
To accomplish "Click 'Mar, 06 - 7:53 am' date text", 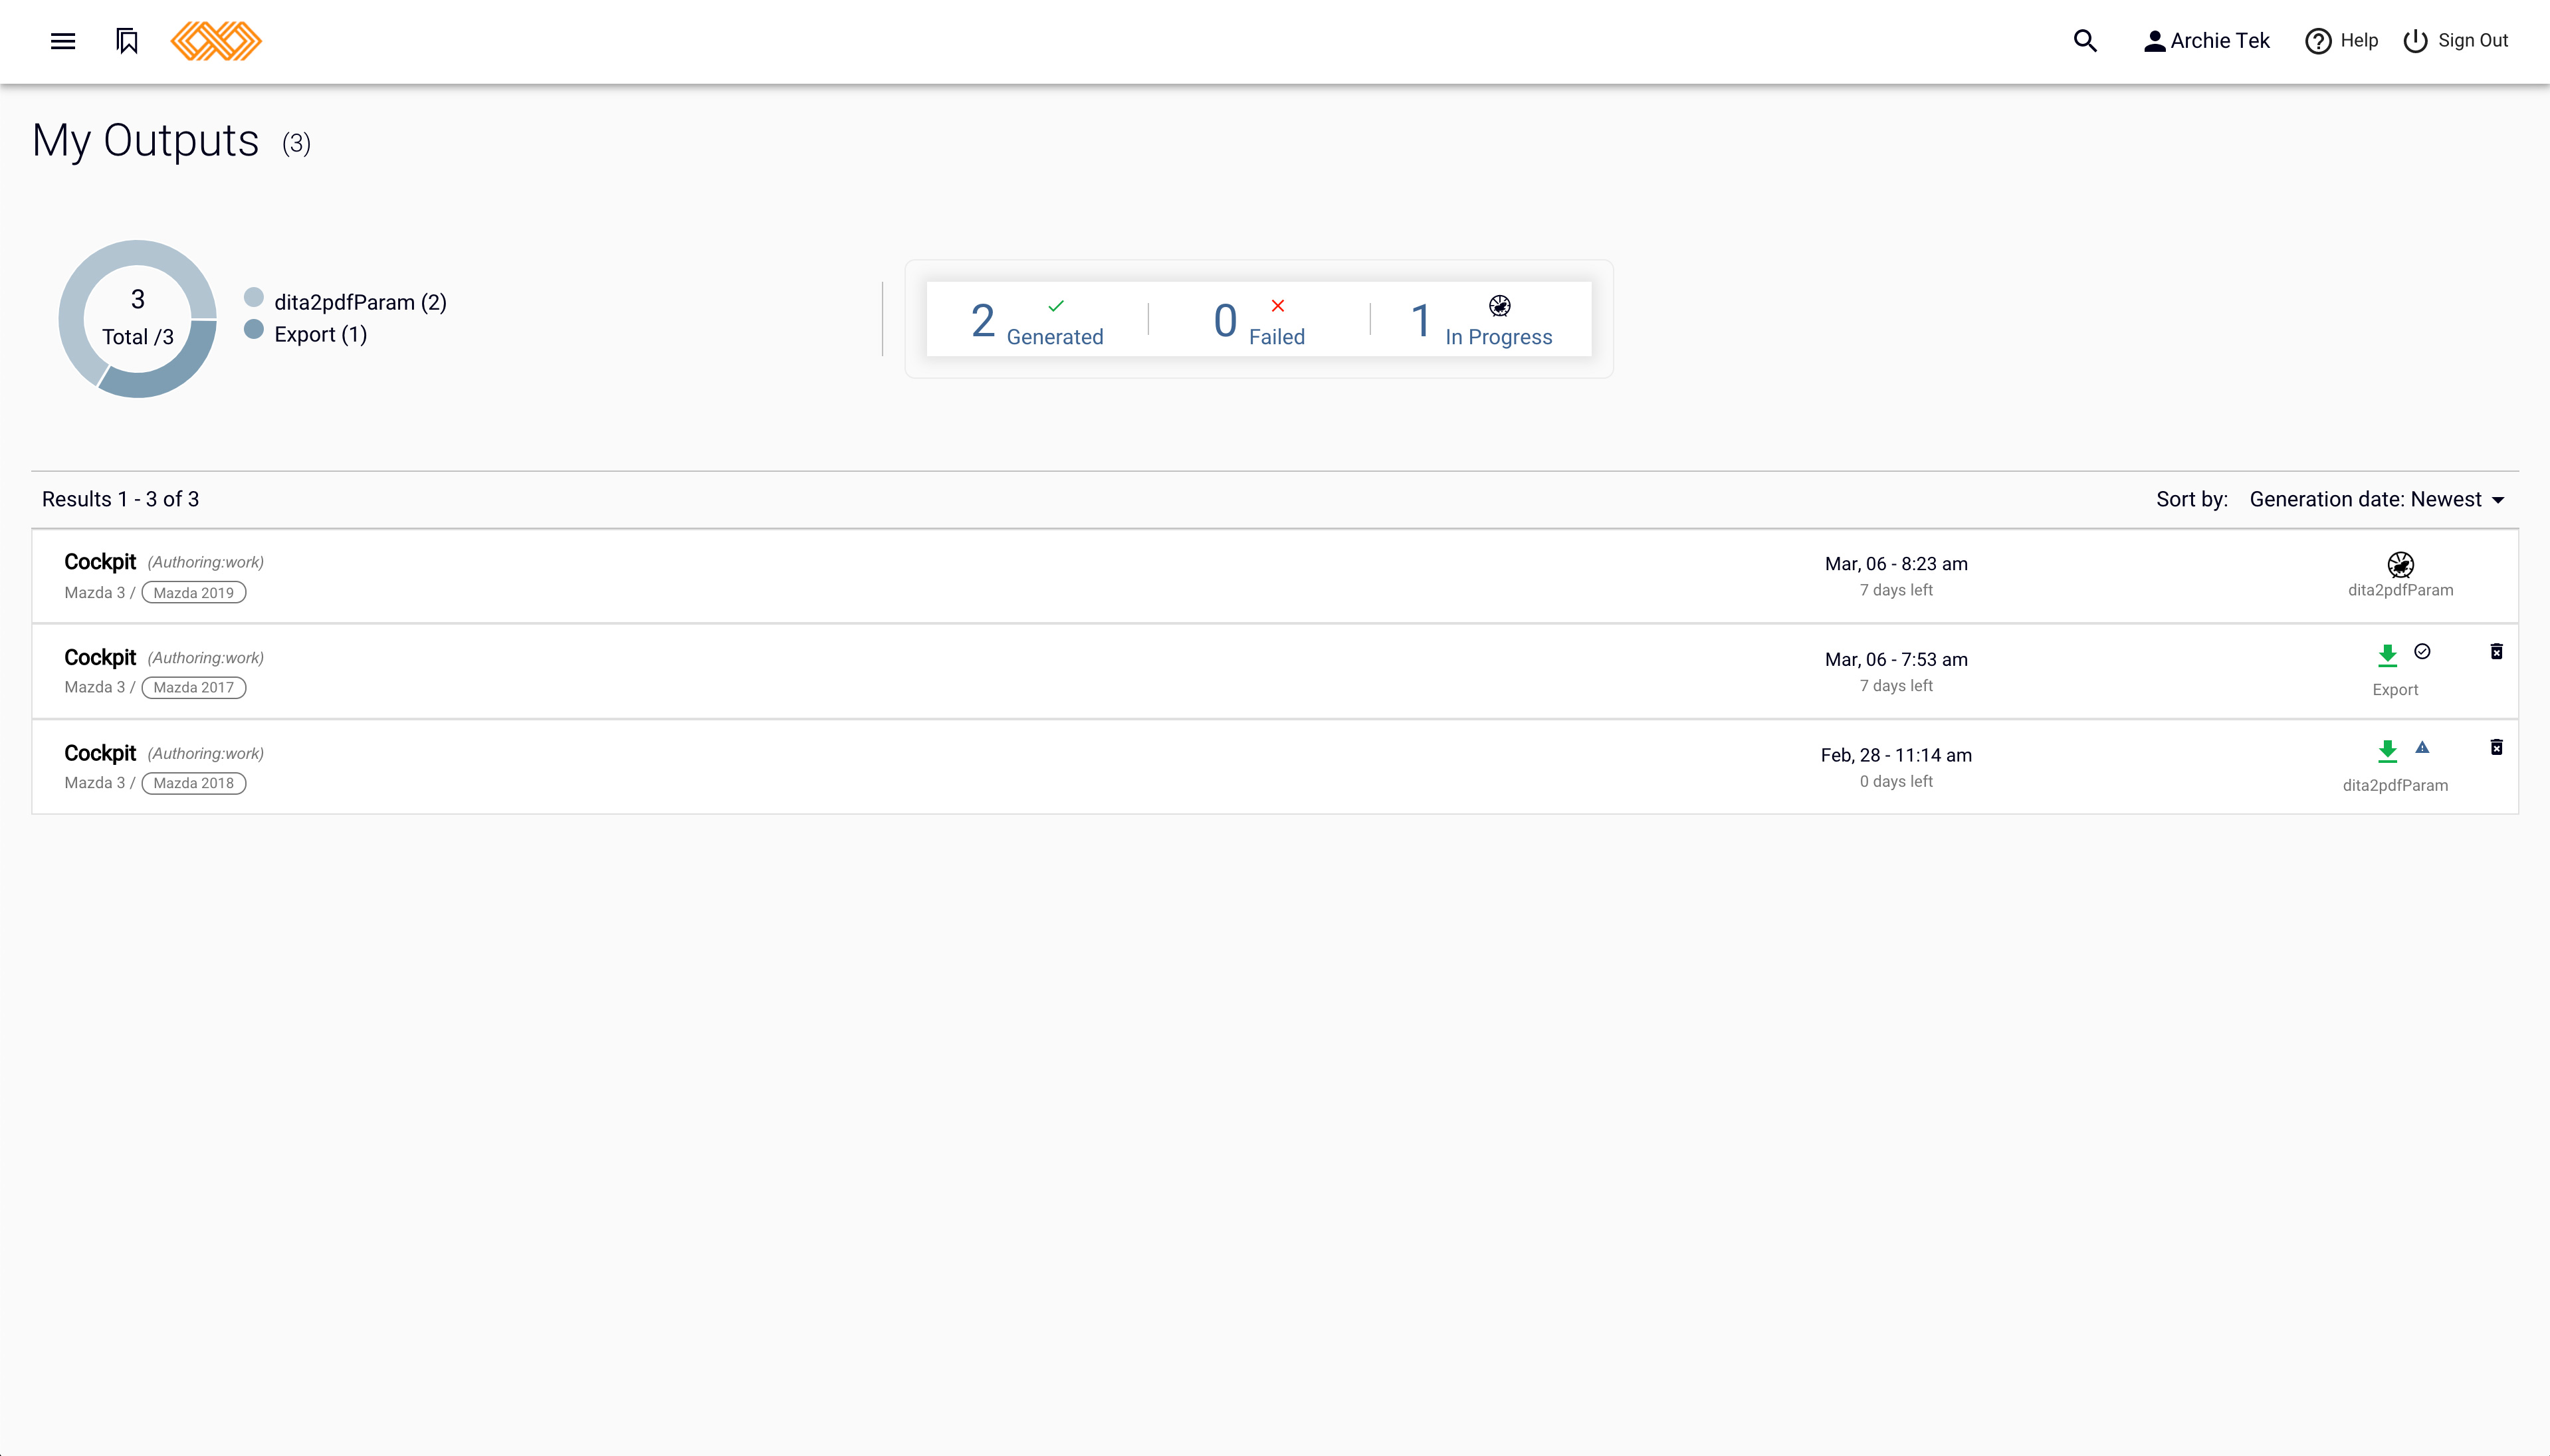I will tap(1896, 659).
